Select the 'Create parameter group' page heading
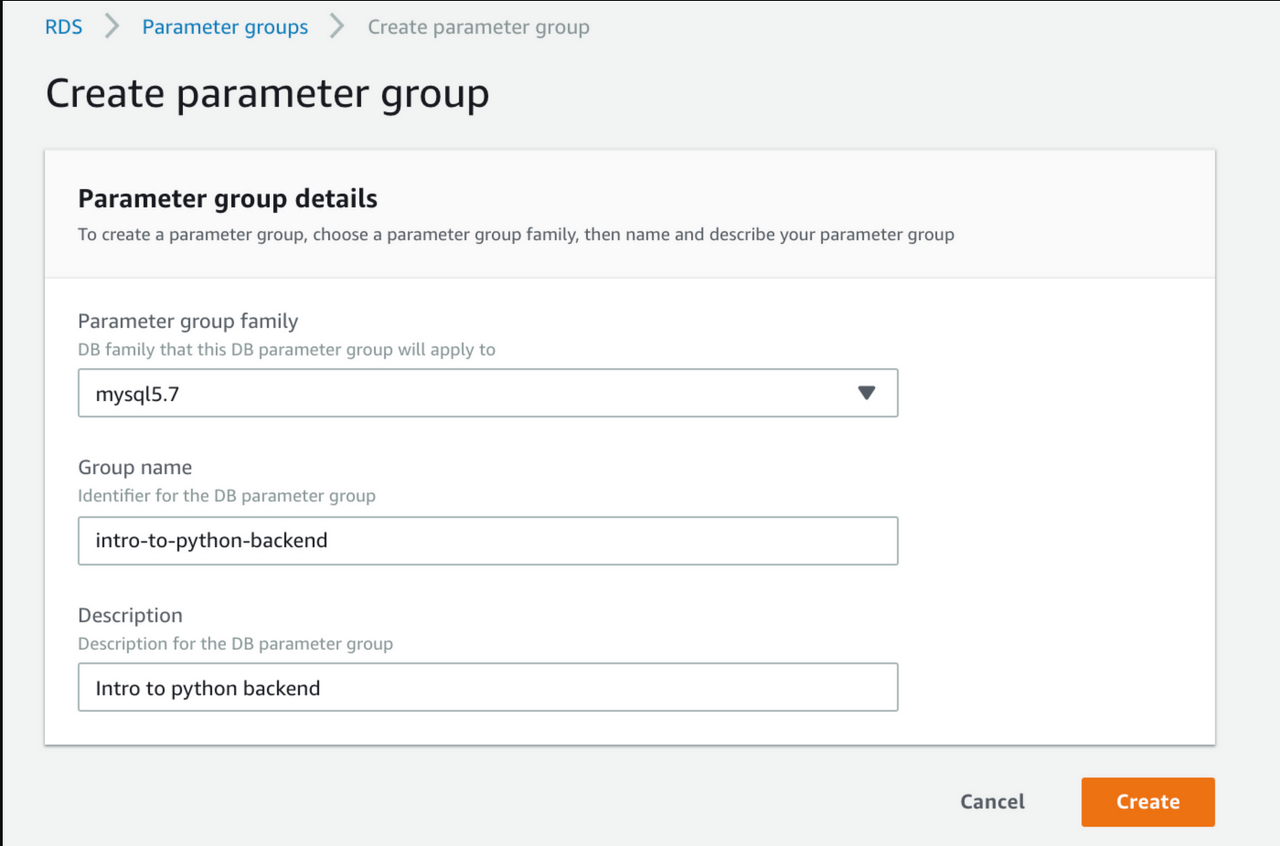 [x=267, y=93]
